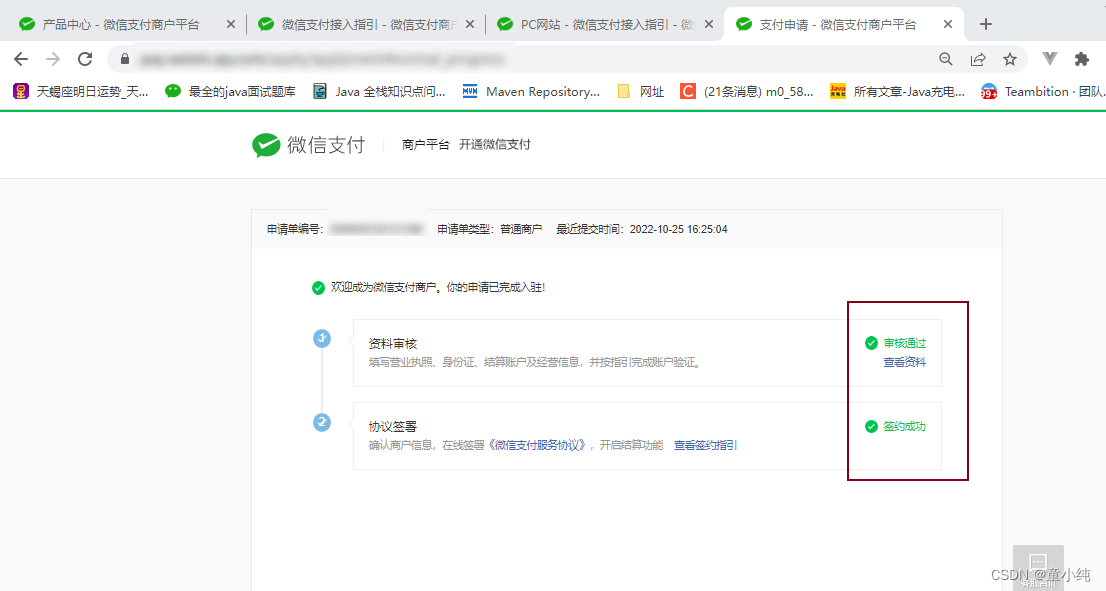Click submission time 2022-10-25 16:25:04

coord(679,229)
